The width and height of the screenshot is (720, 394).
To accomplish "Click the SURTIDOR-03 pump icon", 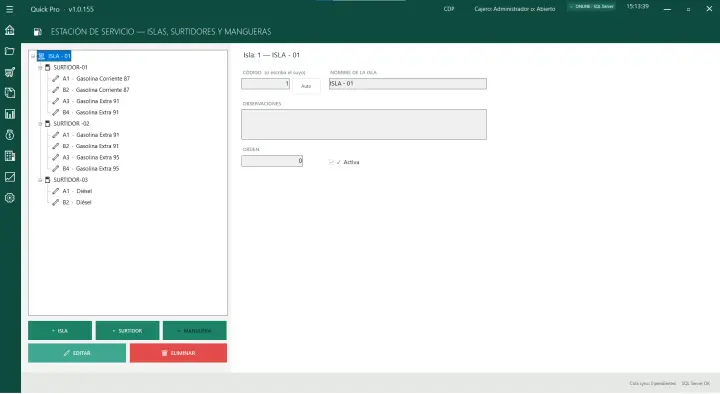I will point(47,180).
